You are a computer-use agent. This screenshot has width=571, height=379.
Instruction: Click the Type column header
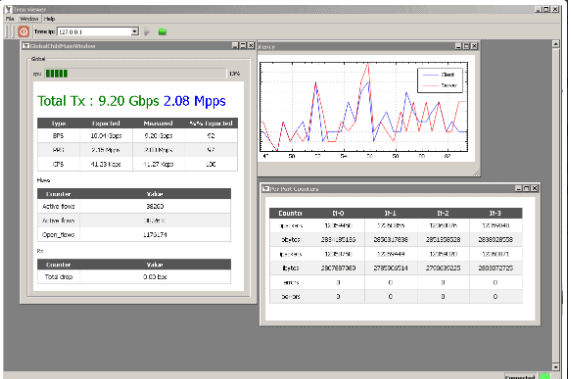58,123
